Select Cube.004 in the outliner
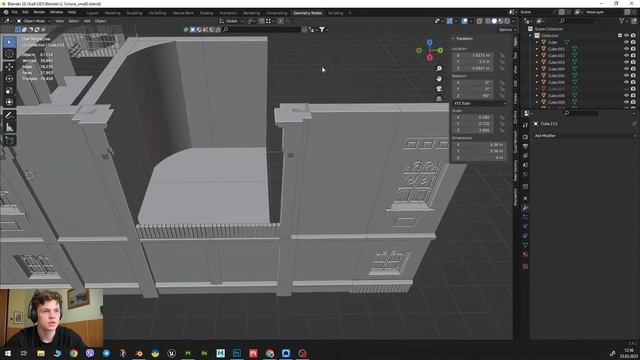The width and height of the screenshot is (640, 360). [556, 69]
